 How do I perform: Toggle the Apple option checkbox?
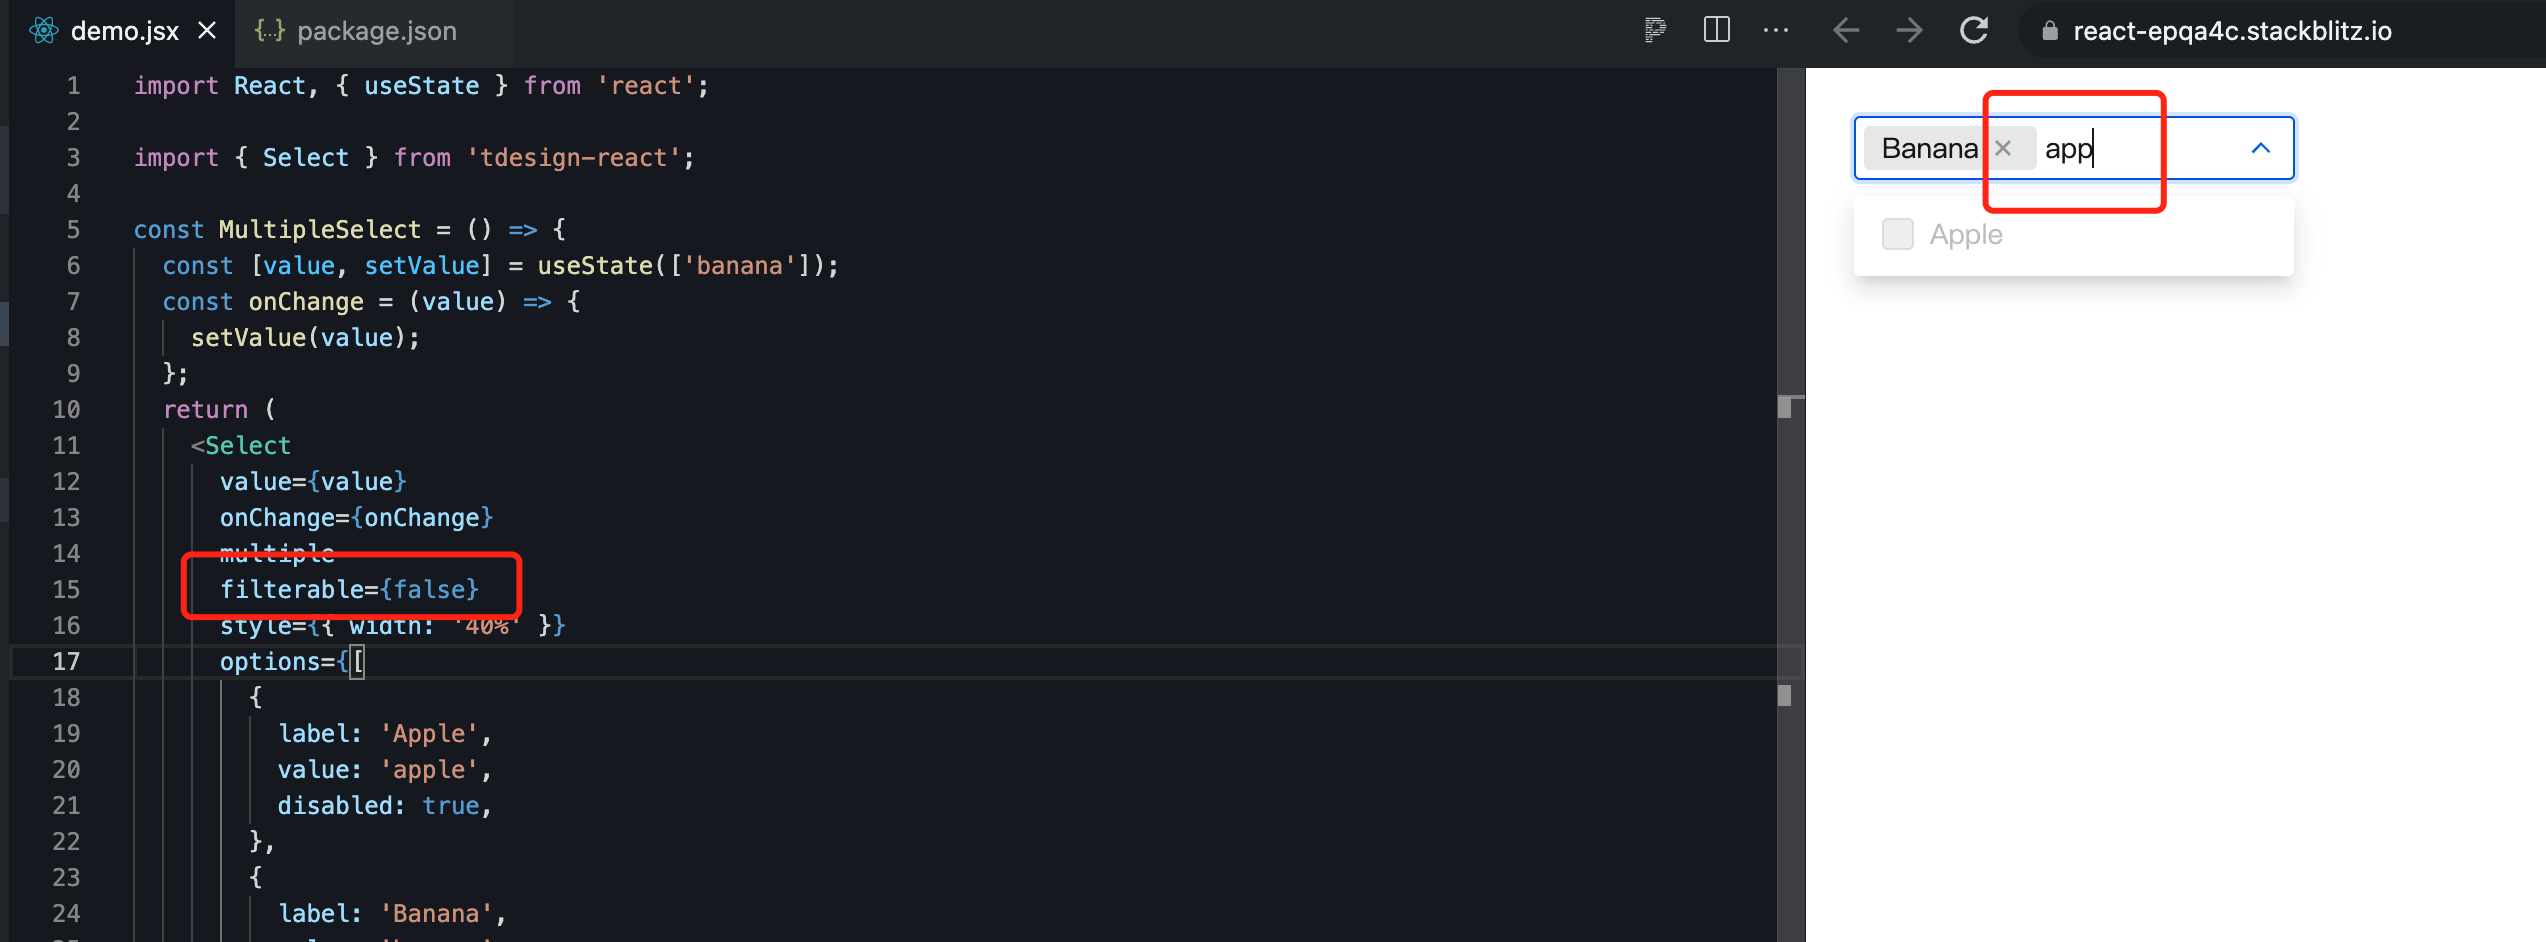click(x=1897, y=233)
